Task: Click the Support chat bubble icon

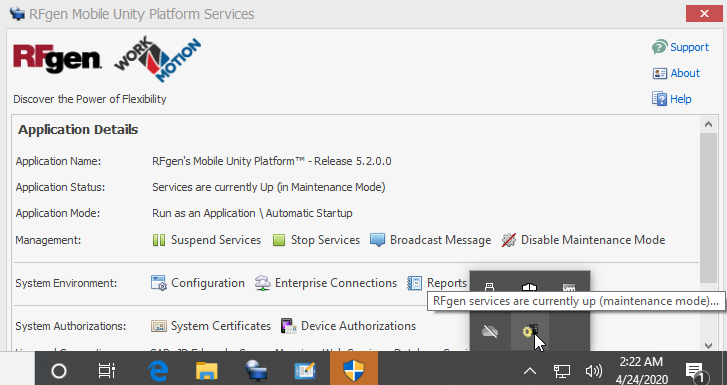Action: (659, 47)
